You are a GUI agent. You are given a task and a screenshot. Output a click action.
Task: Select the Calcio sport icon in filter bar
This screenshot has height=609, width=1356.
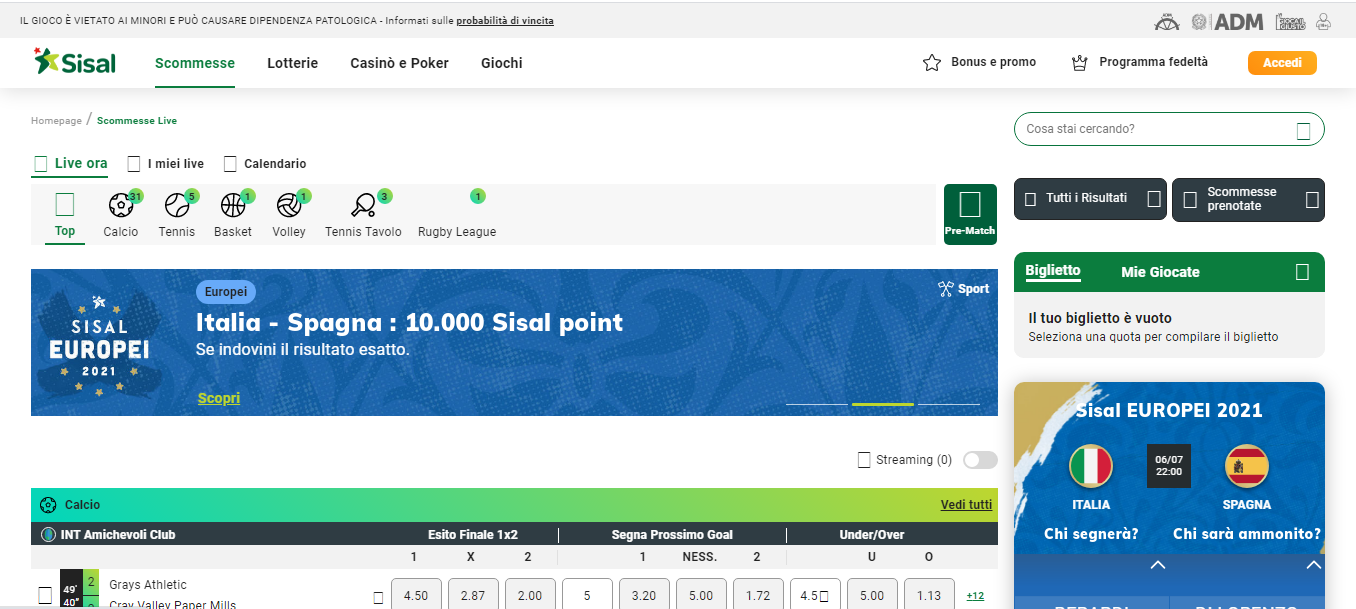click(120, 206)
